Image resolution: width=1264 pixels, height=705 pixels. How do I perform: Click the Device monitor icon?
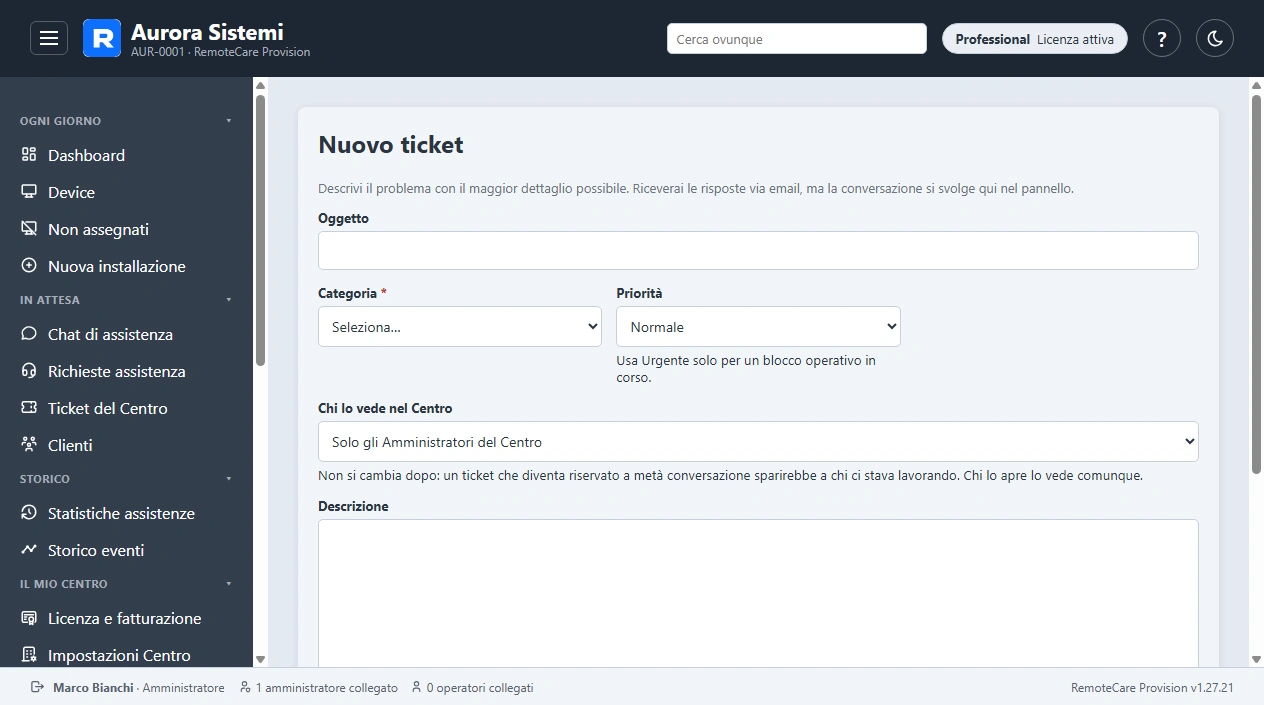tap(29, 192)
